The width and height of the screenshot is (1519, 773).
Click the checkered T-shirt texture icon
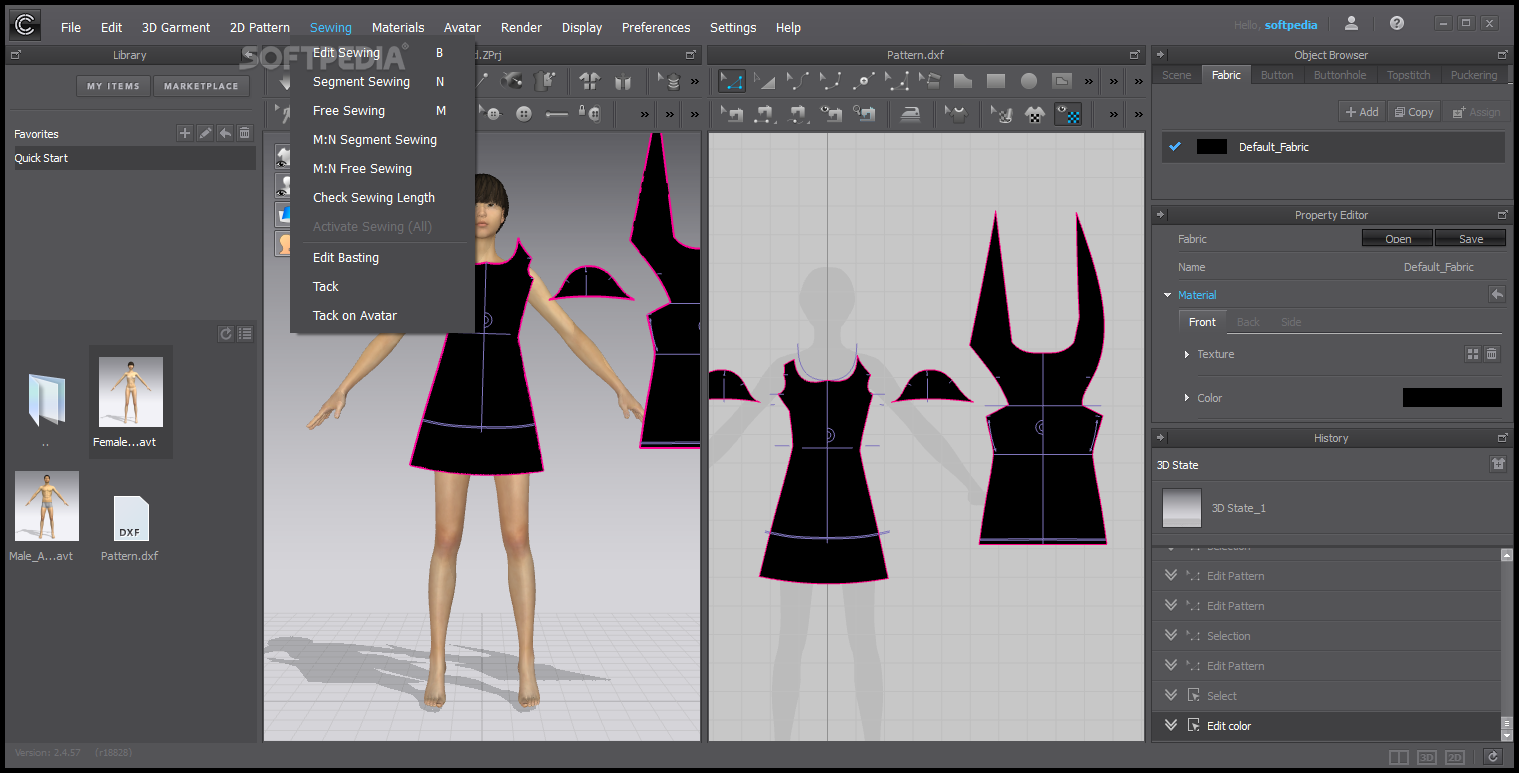coord(1035,113)
